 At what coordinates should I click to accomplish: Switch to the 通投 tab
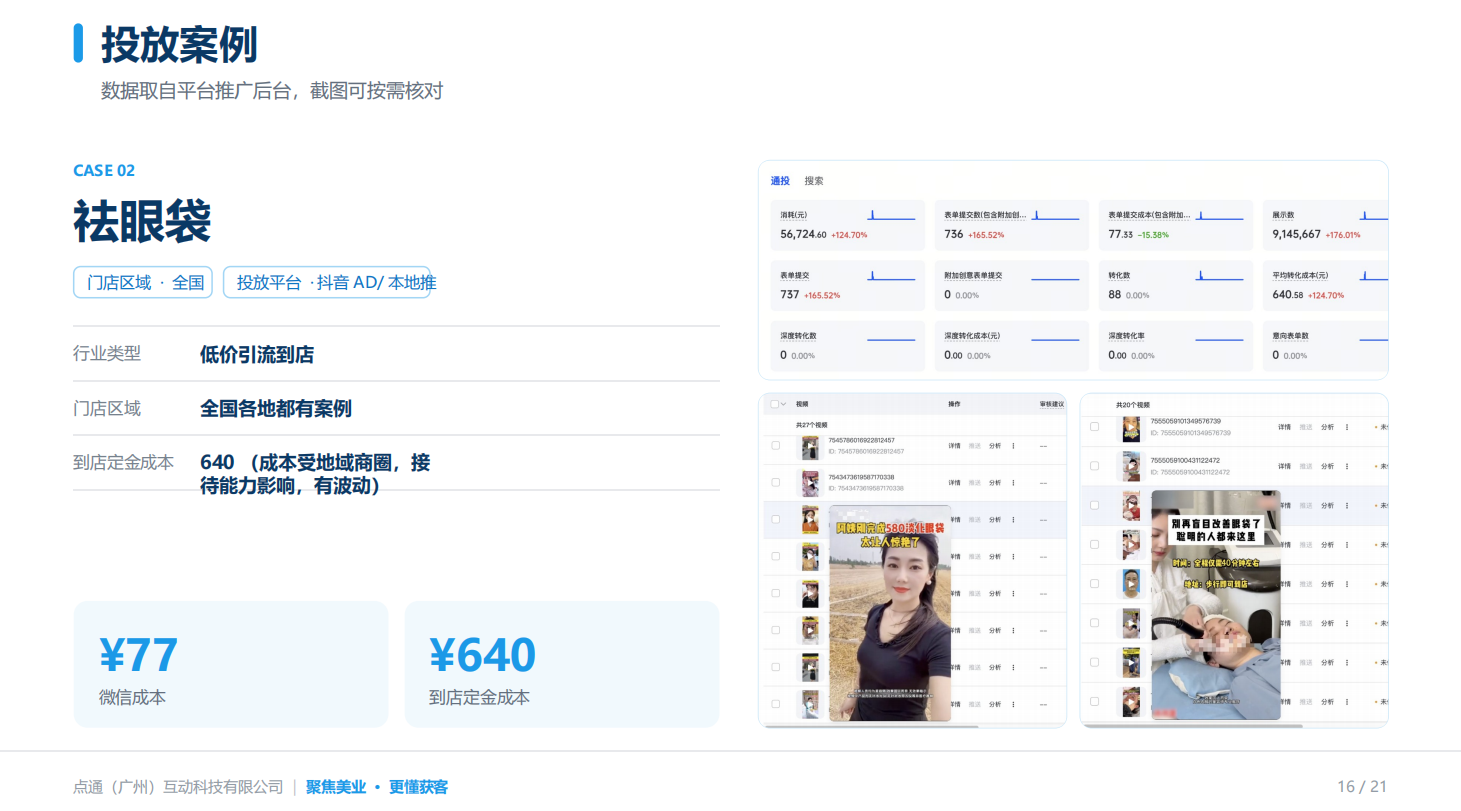(780, 181)
